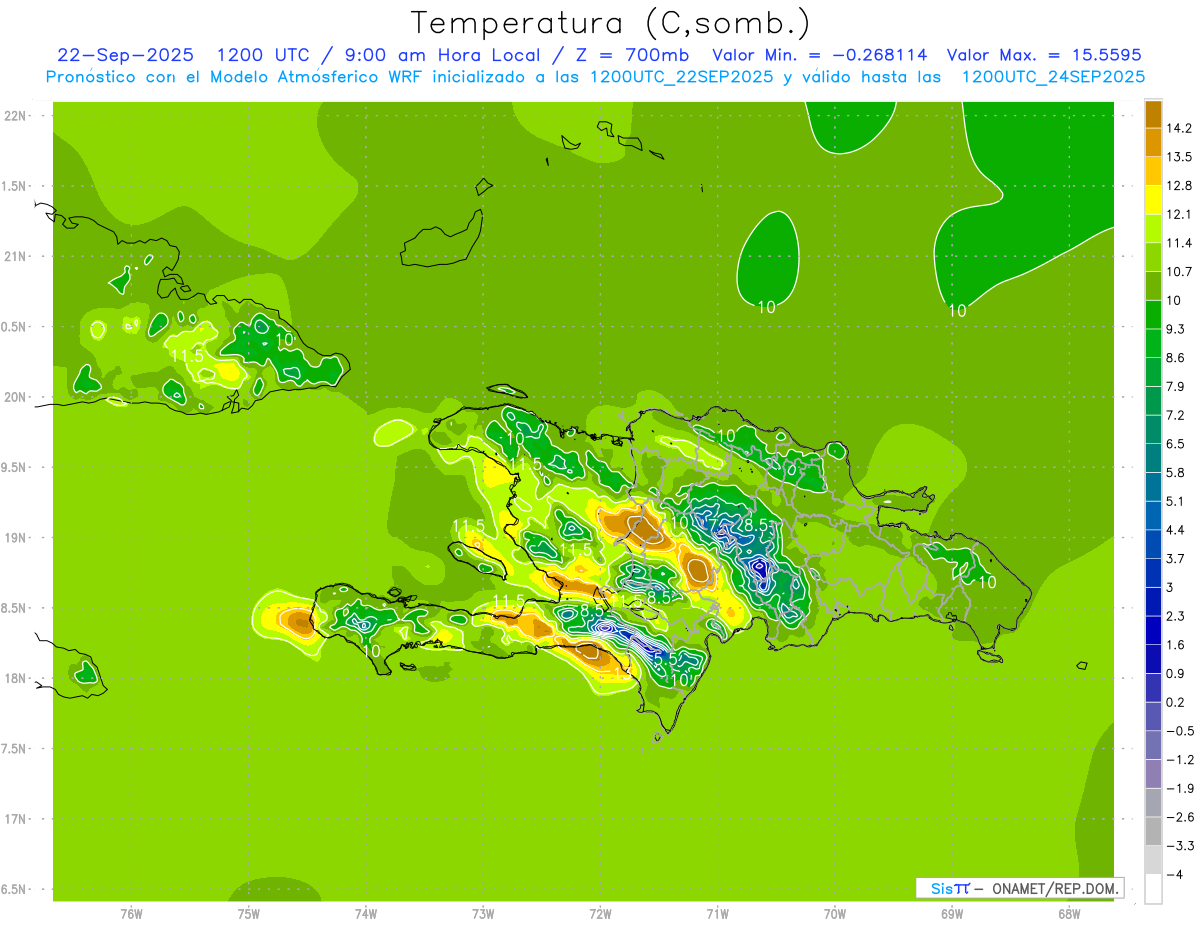Click the 1200UTC_24SEP2025 valid-until timestamp
This screenshot has width=1200, height=927.
coord(1053,76)
